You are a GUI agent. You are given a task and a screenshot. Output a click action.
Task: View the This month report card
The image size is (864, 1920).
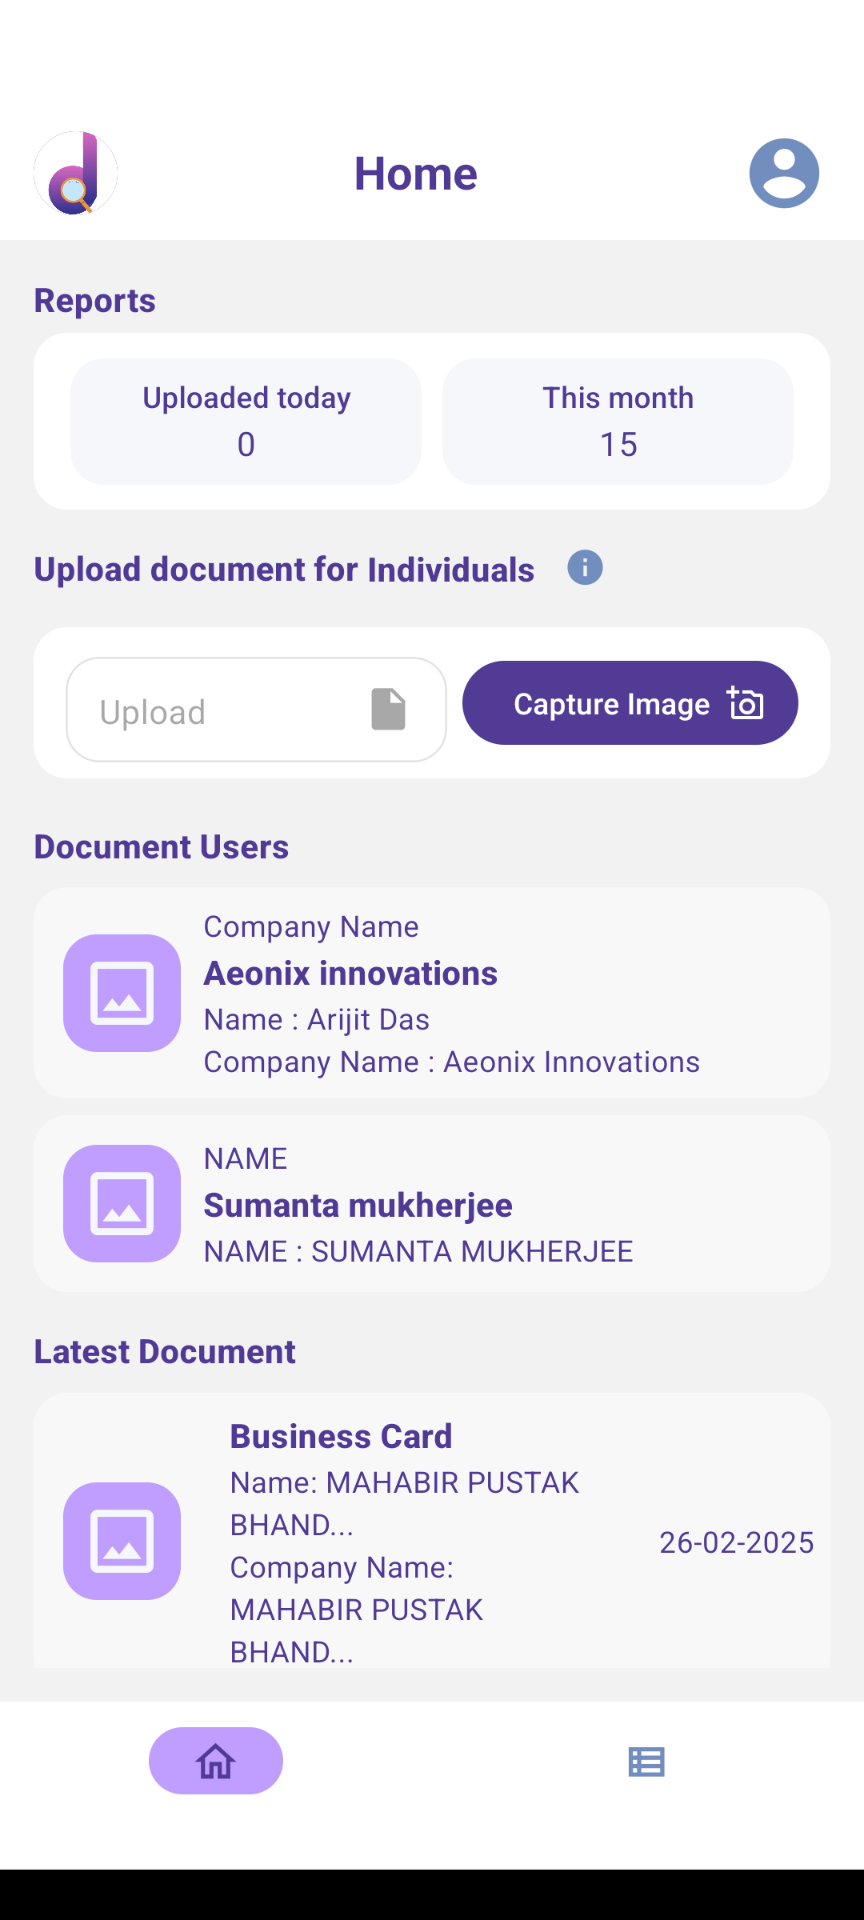click(x=618, y=421)
